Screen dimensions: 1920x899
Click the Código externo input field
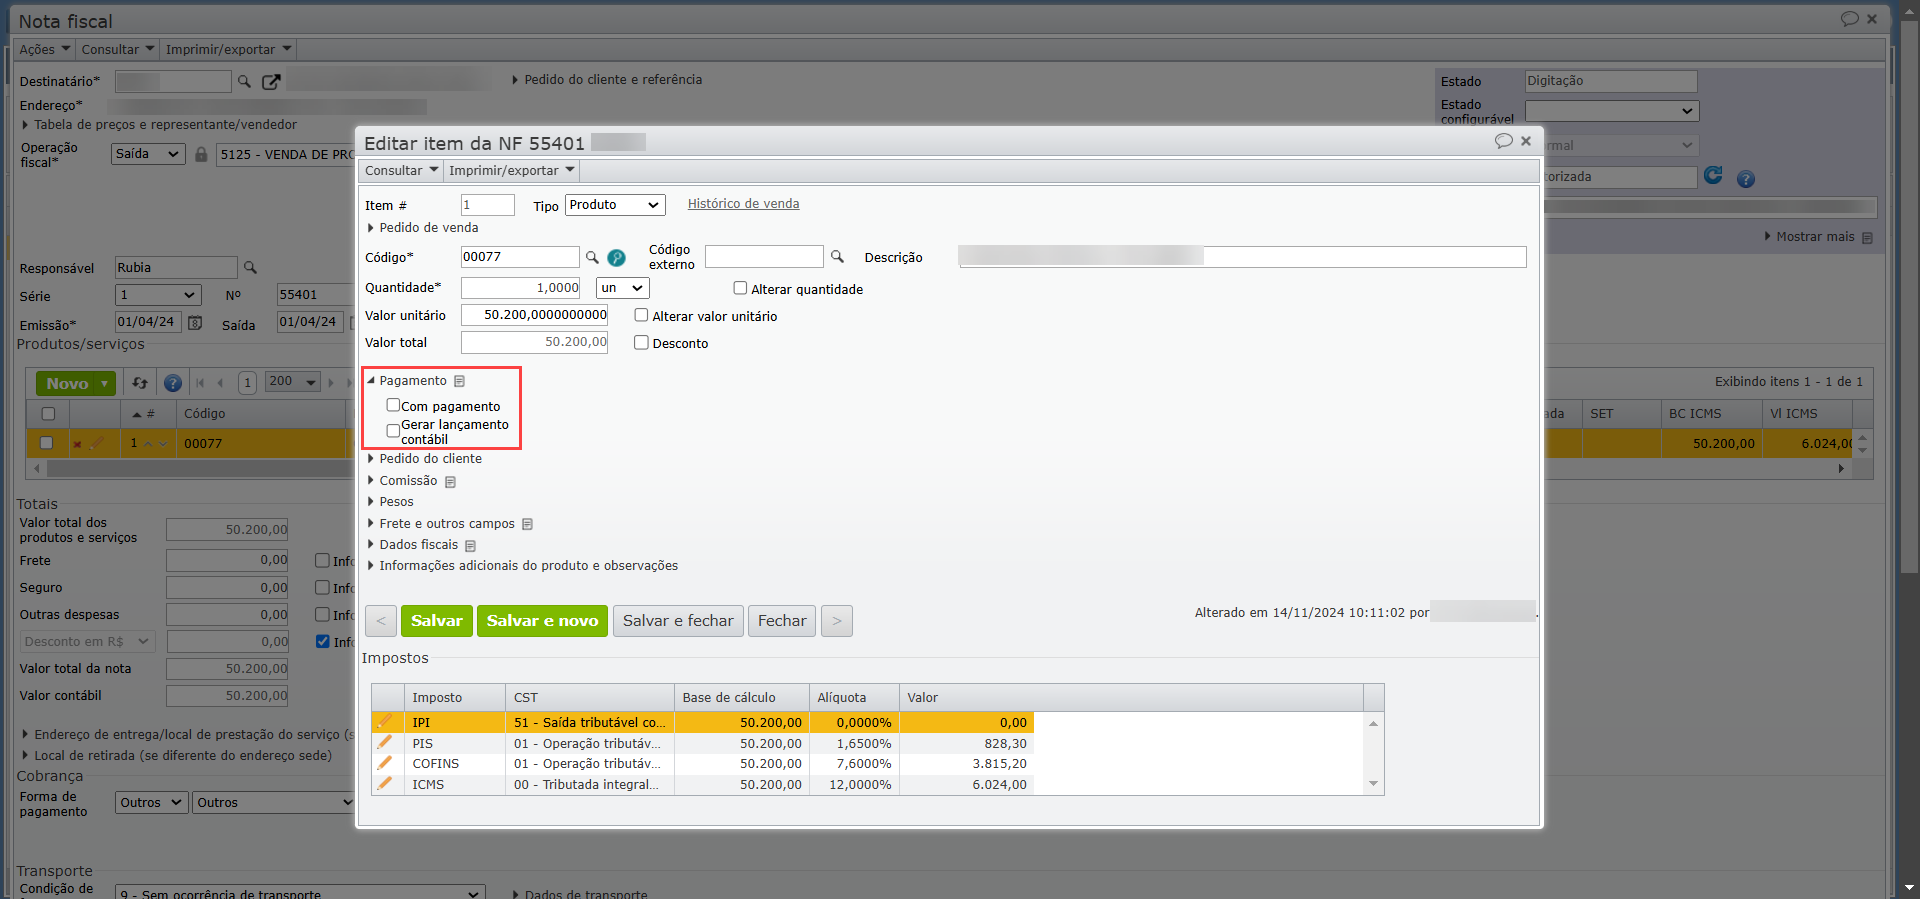[x=764, y=257]
